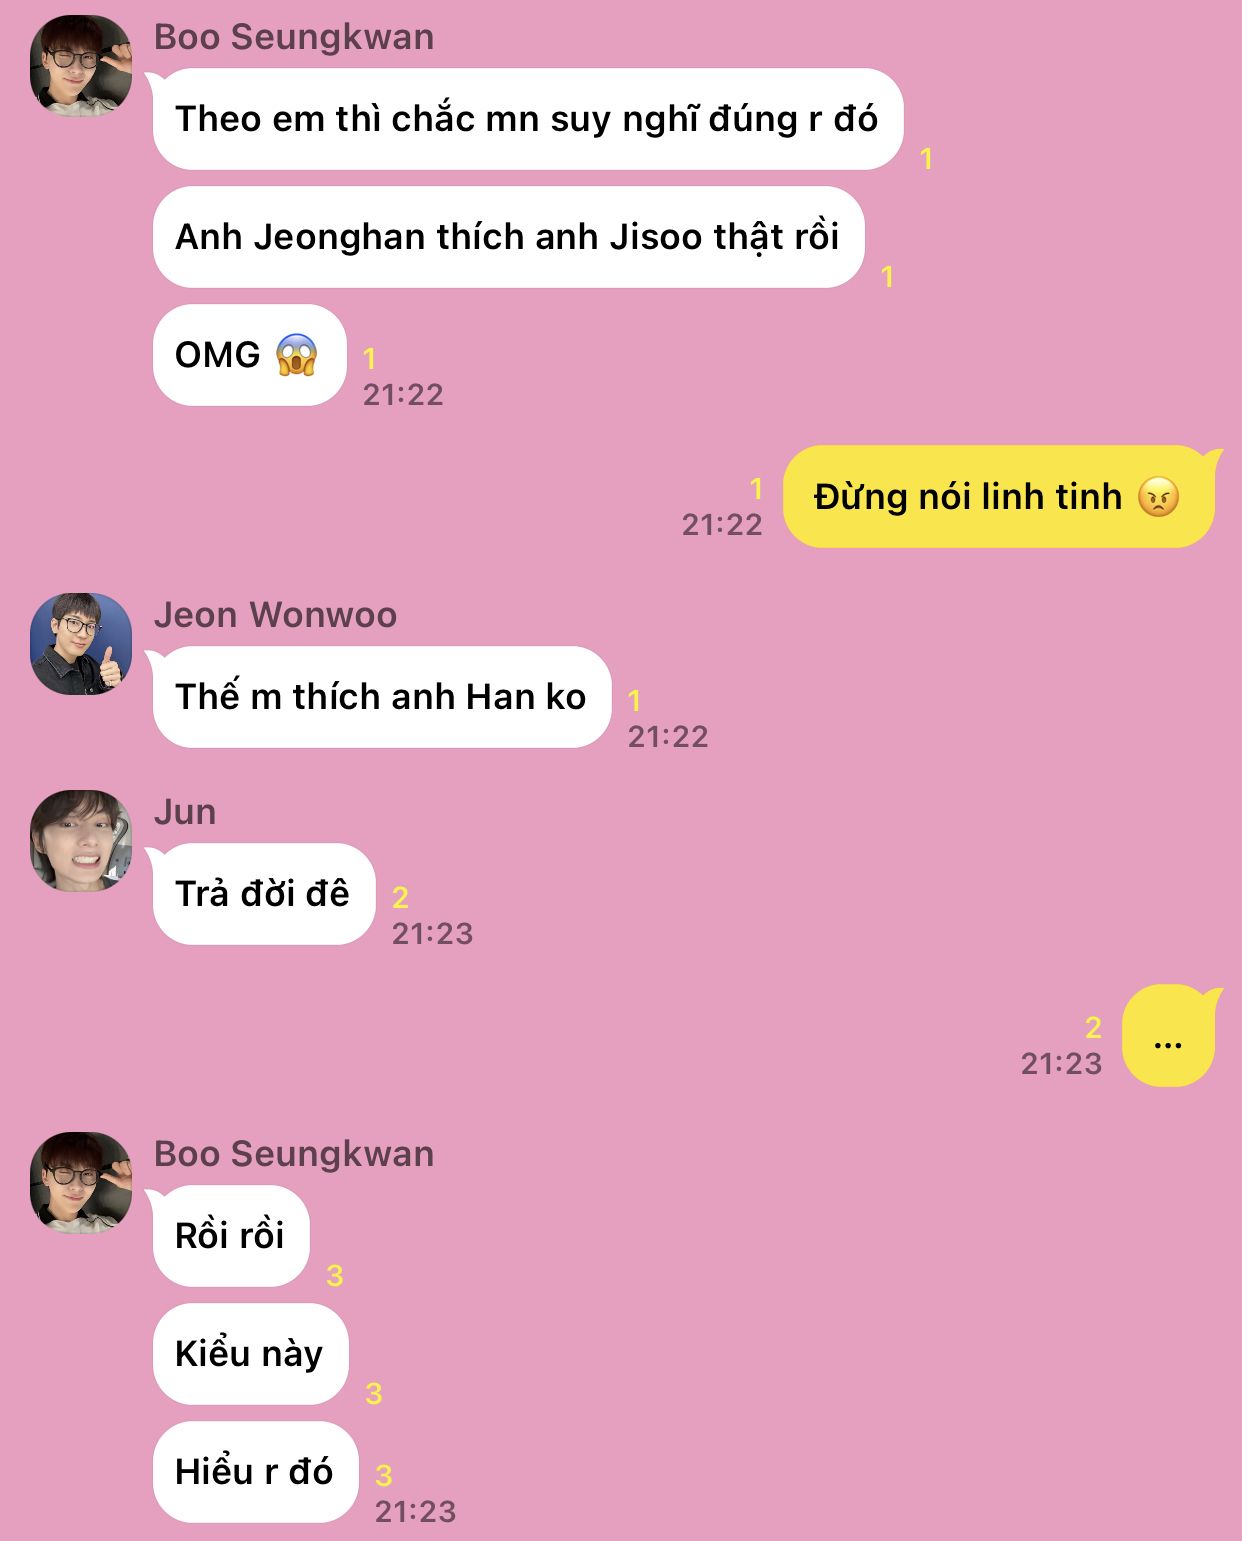Image resolution: width=1242 pixels, height=1541 pixels.
Task: Click top 'Boo Seungkwan' name label
Action: coord(294,37)
